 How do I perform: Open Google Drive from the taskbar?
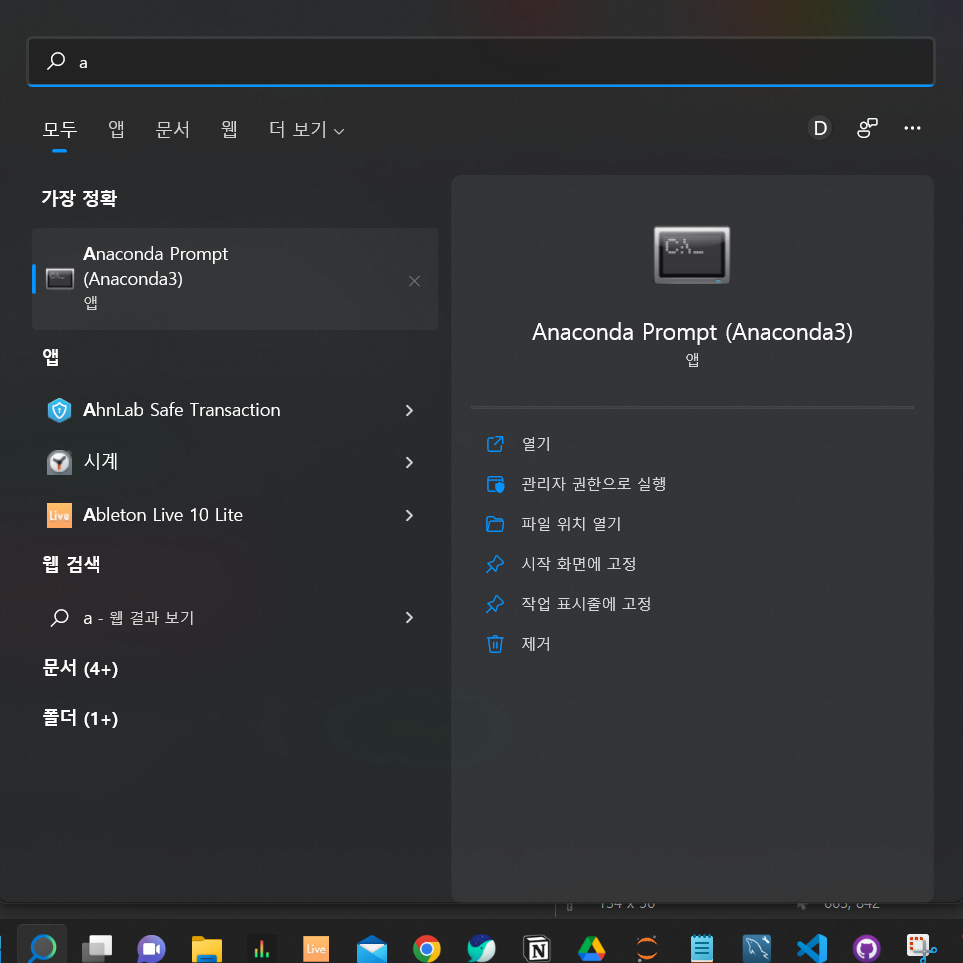coord(591,949)
